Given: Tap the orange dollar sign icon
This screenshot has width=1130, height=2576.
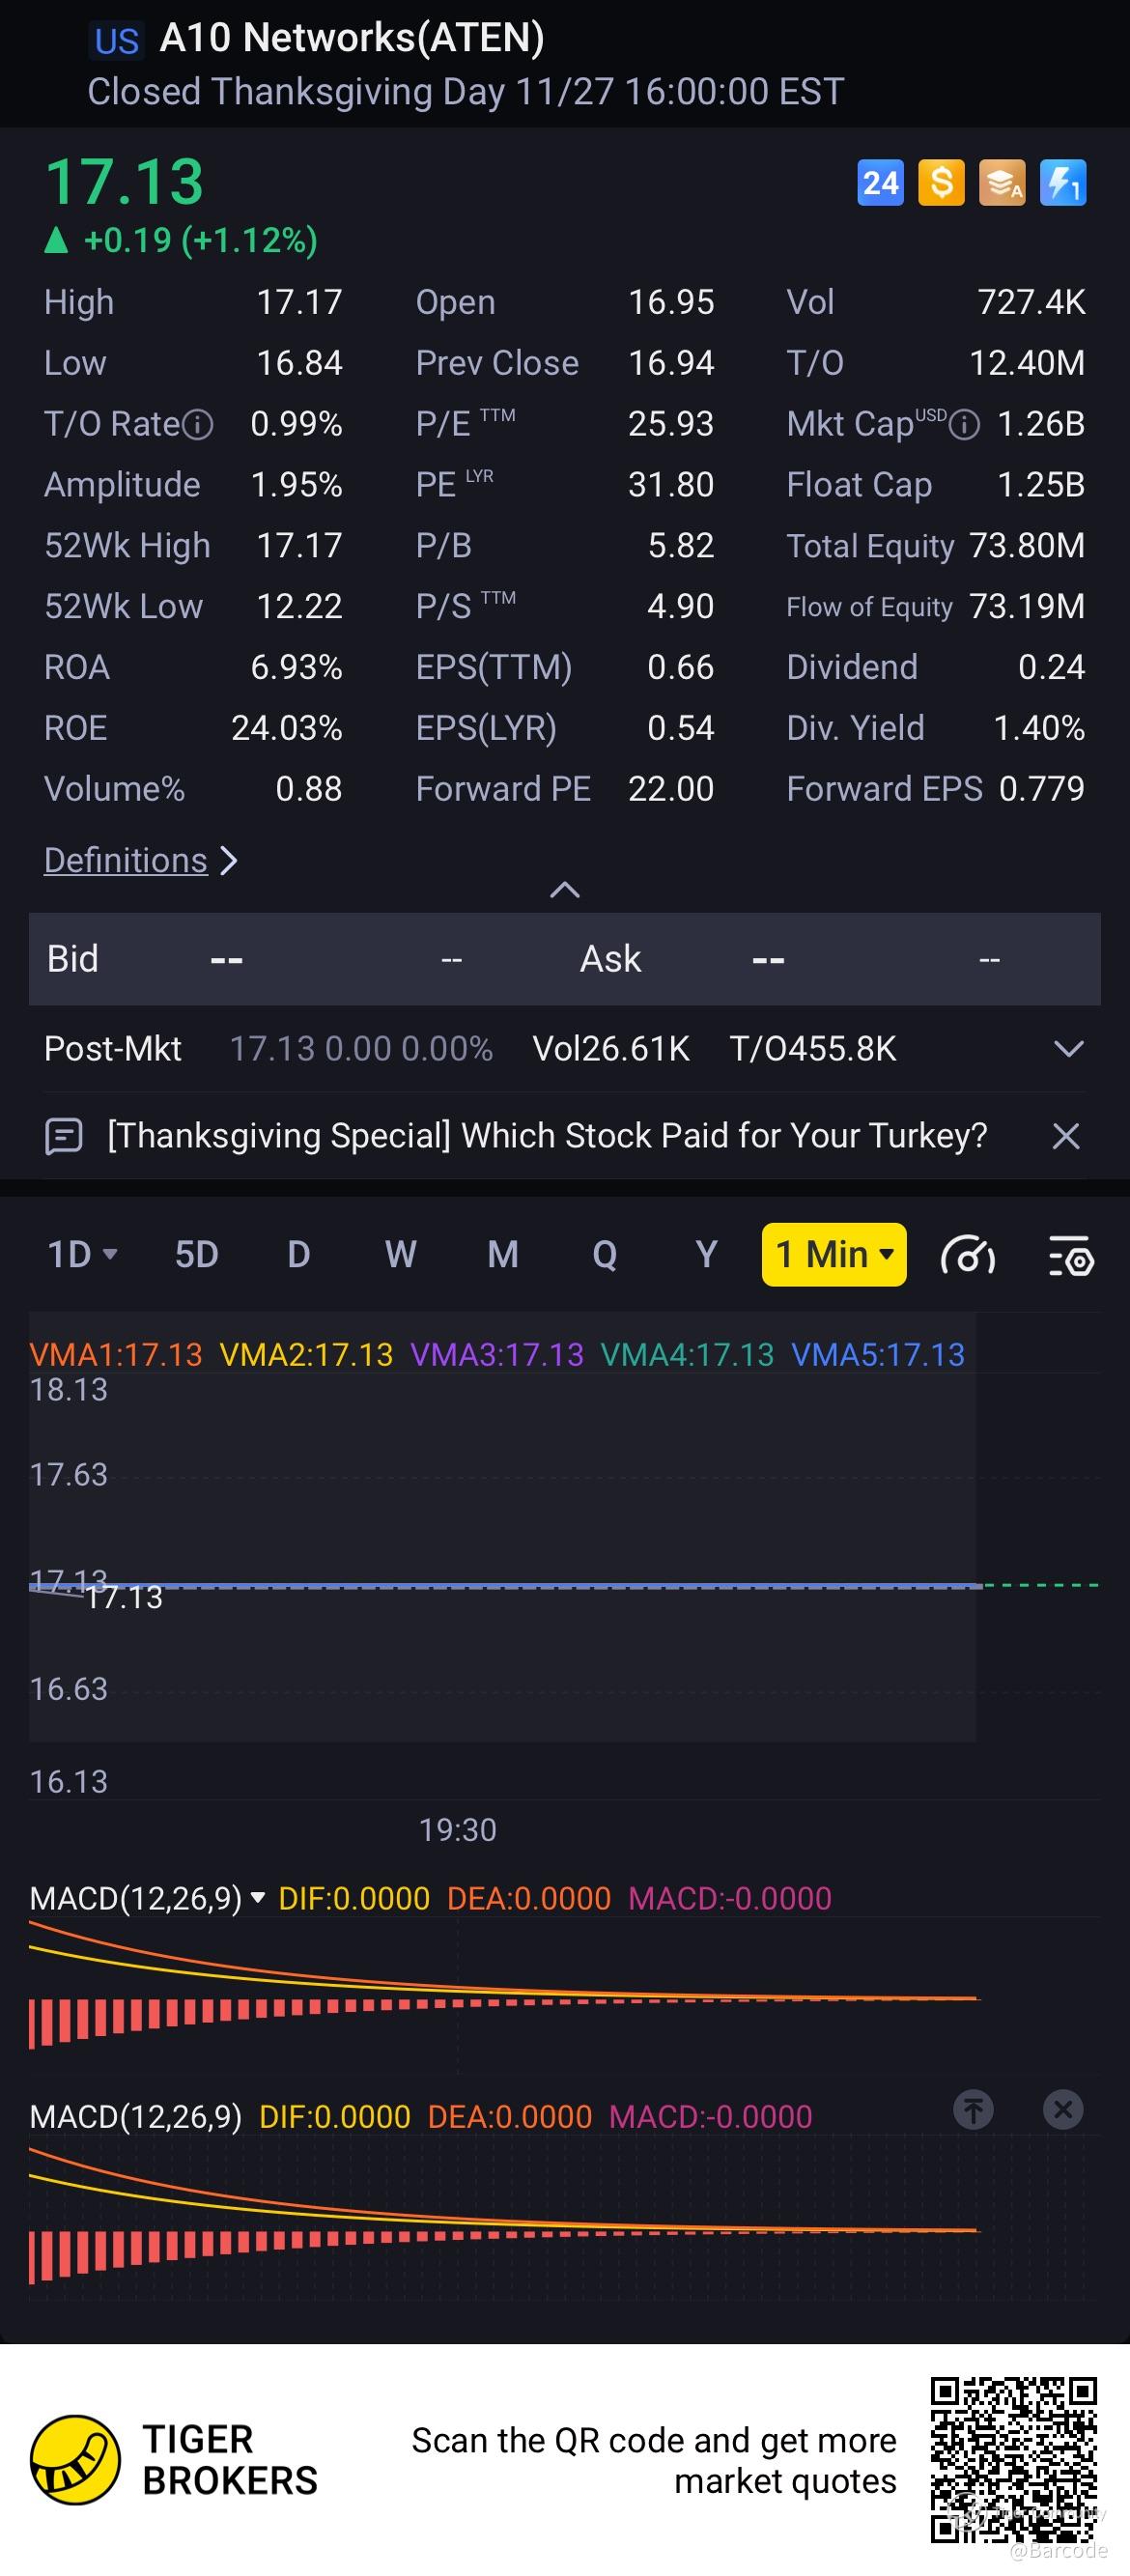Looking at the screenshot, I should (941, 183).
